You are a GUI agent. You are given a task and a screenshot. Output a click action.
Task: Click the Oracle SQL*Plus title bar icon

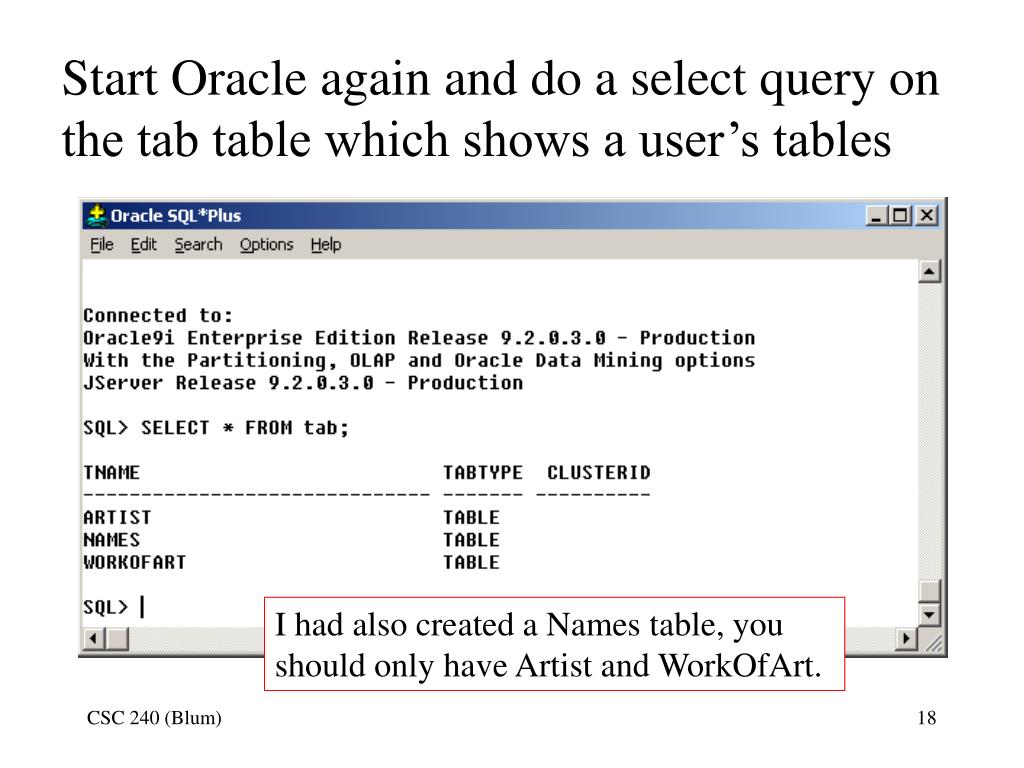click(97, 215)
